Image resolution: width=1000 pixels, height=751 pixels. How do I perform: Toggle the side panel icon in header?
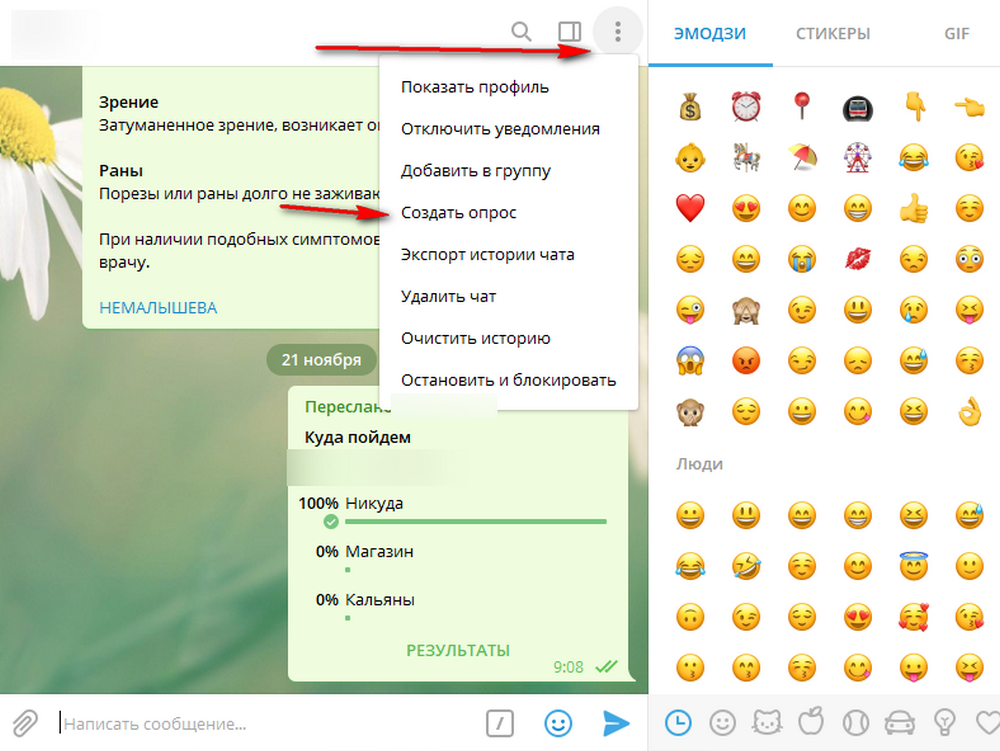click(x=569, y=32)
